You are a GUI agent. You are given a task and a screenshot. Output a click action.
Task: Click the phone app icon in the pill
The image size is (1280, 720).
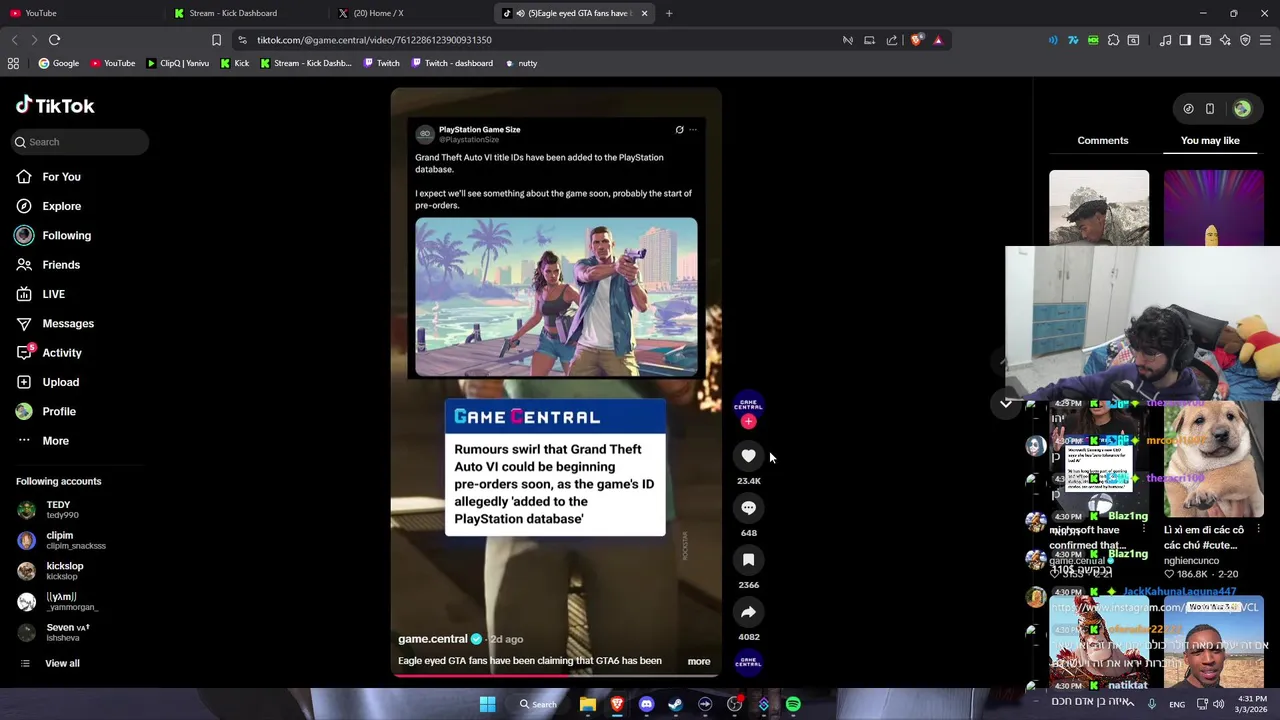coord(1209,109)
